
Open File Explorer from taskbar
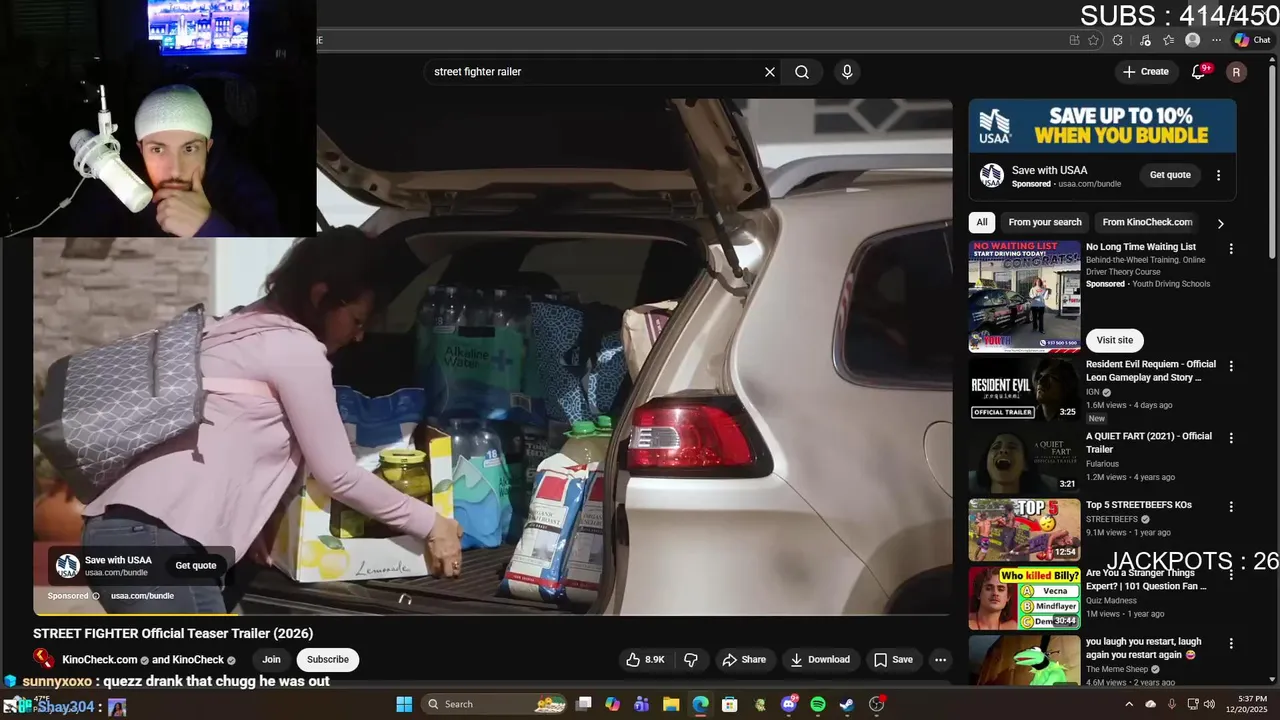(671, 704)
